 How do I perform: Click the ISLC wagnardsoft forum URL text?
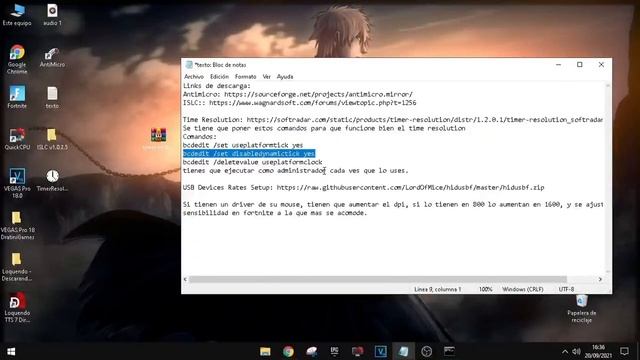point(313,103)
